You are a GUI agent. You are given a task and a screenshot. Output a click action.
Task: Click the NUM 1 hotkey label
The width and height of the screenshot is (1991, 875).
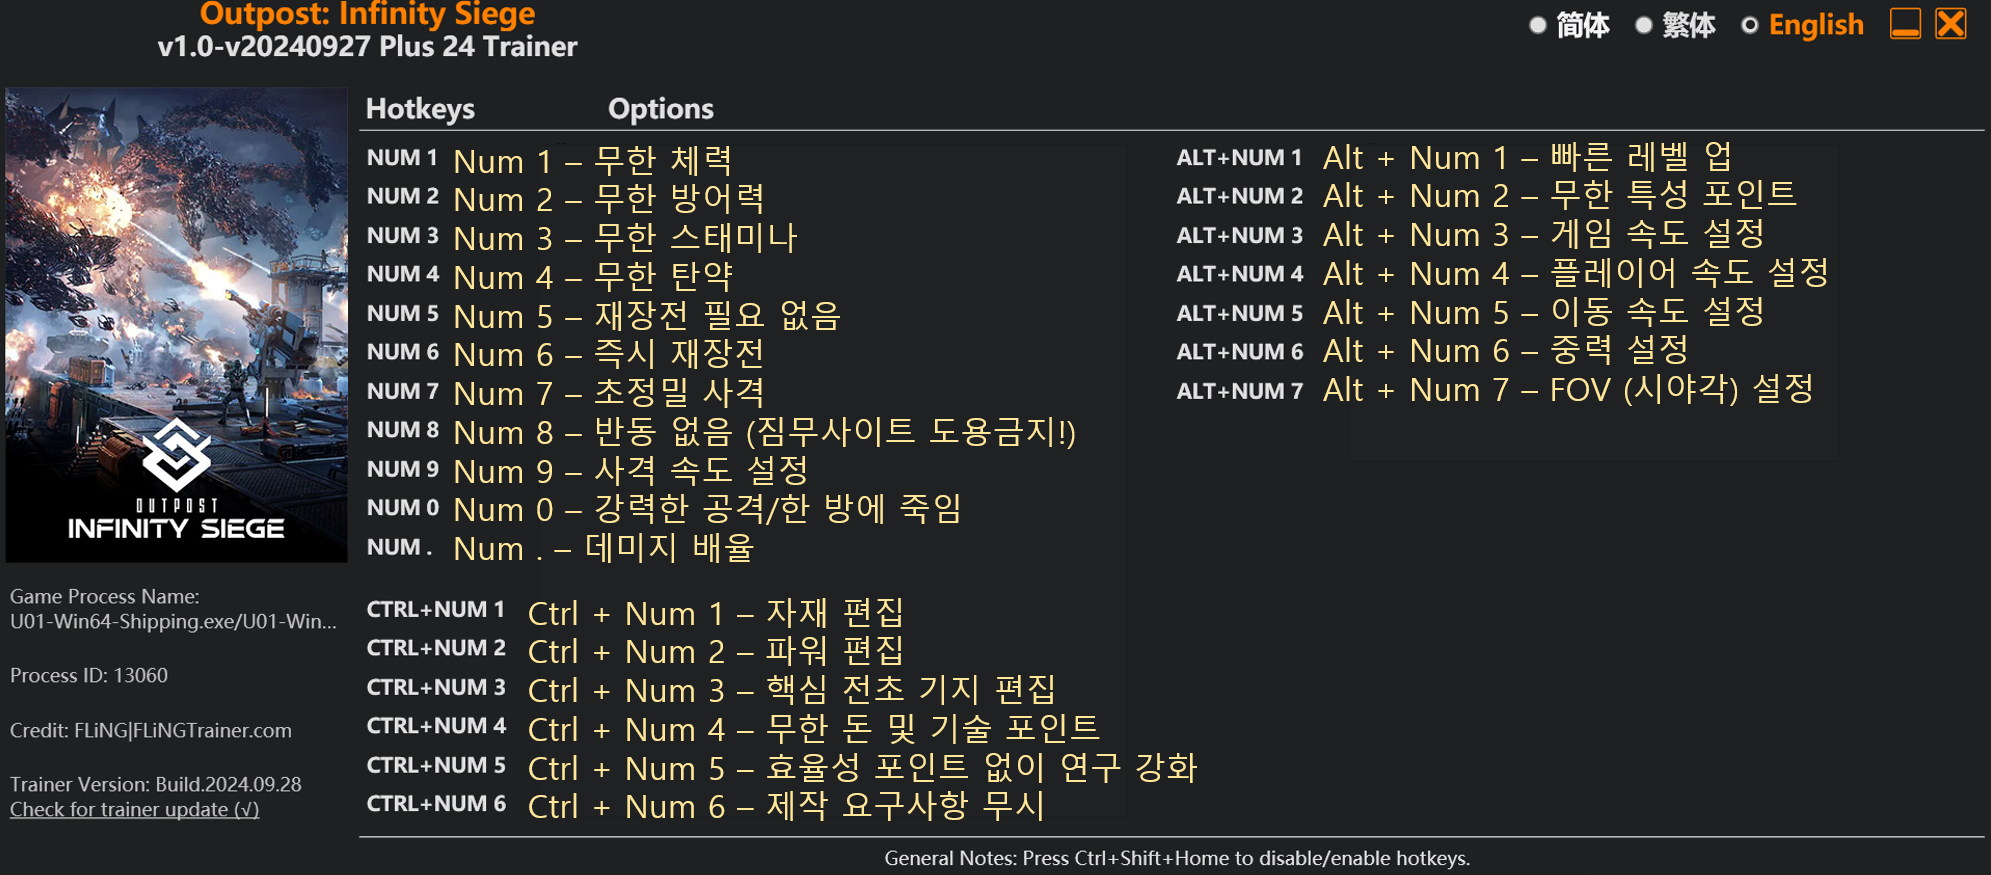coord(402,158)
